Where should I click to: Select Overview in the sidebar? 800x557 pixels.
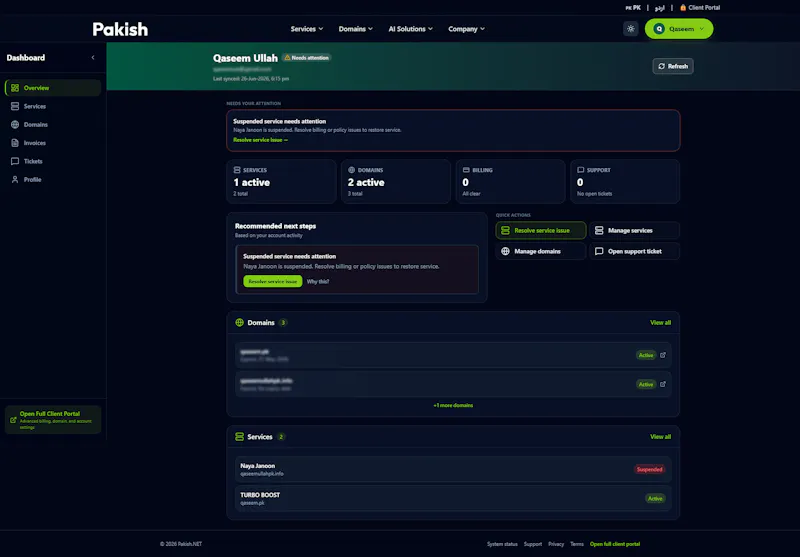53,88
